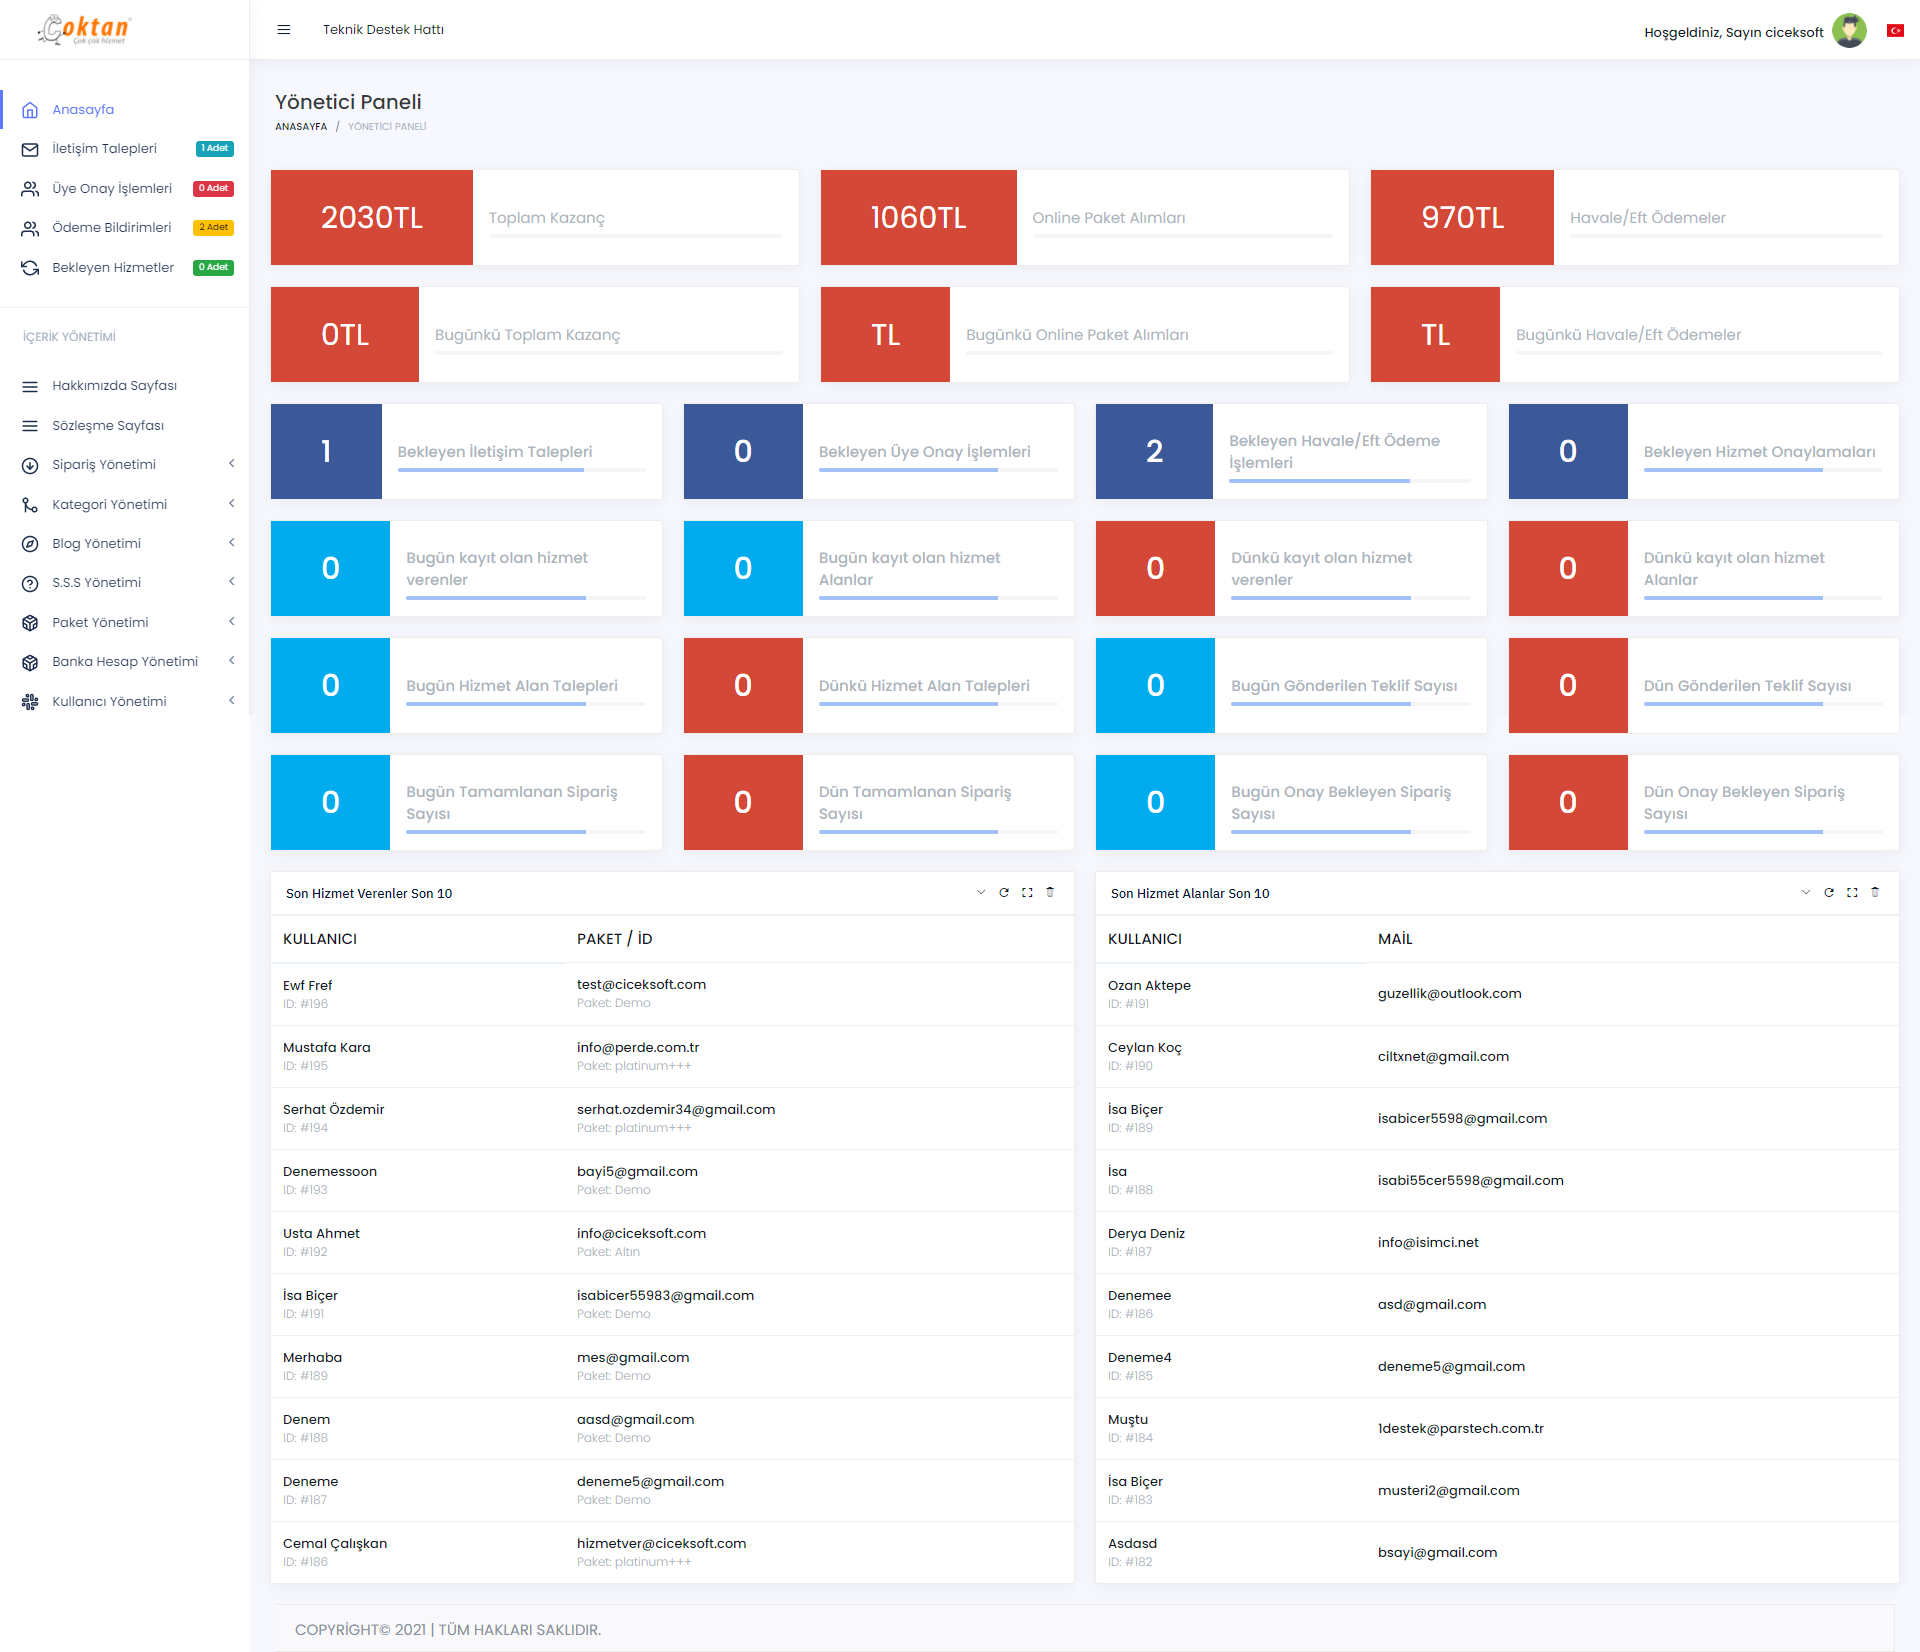Click the 970TL Havale/Eft Ödemeler tile

(x=1462, y=218)
